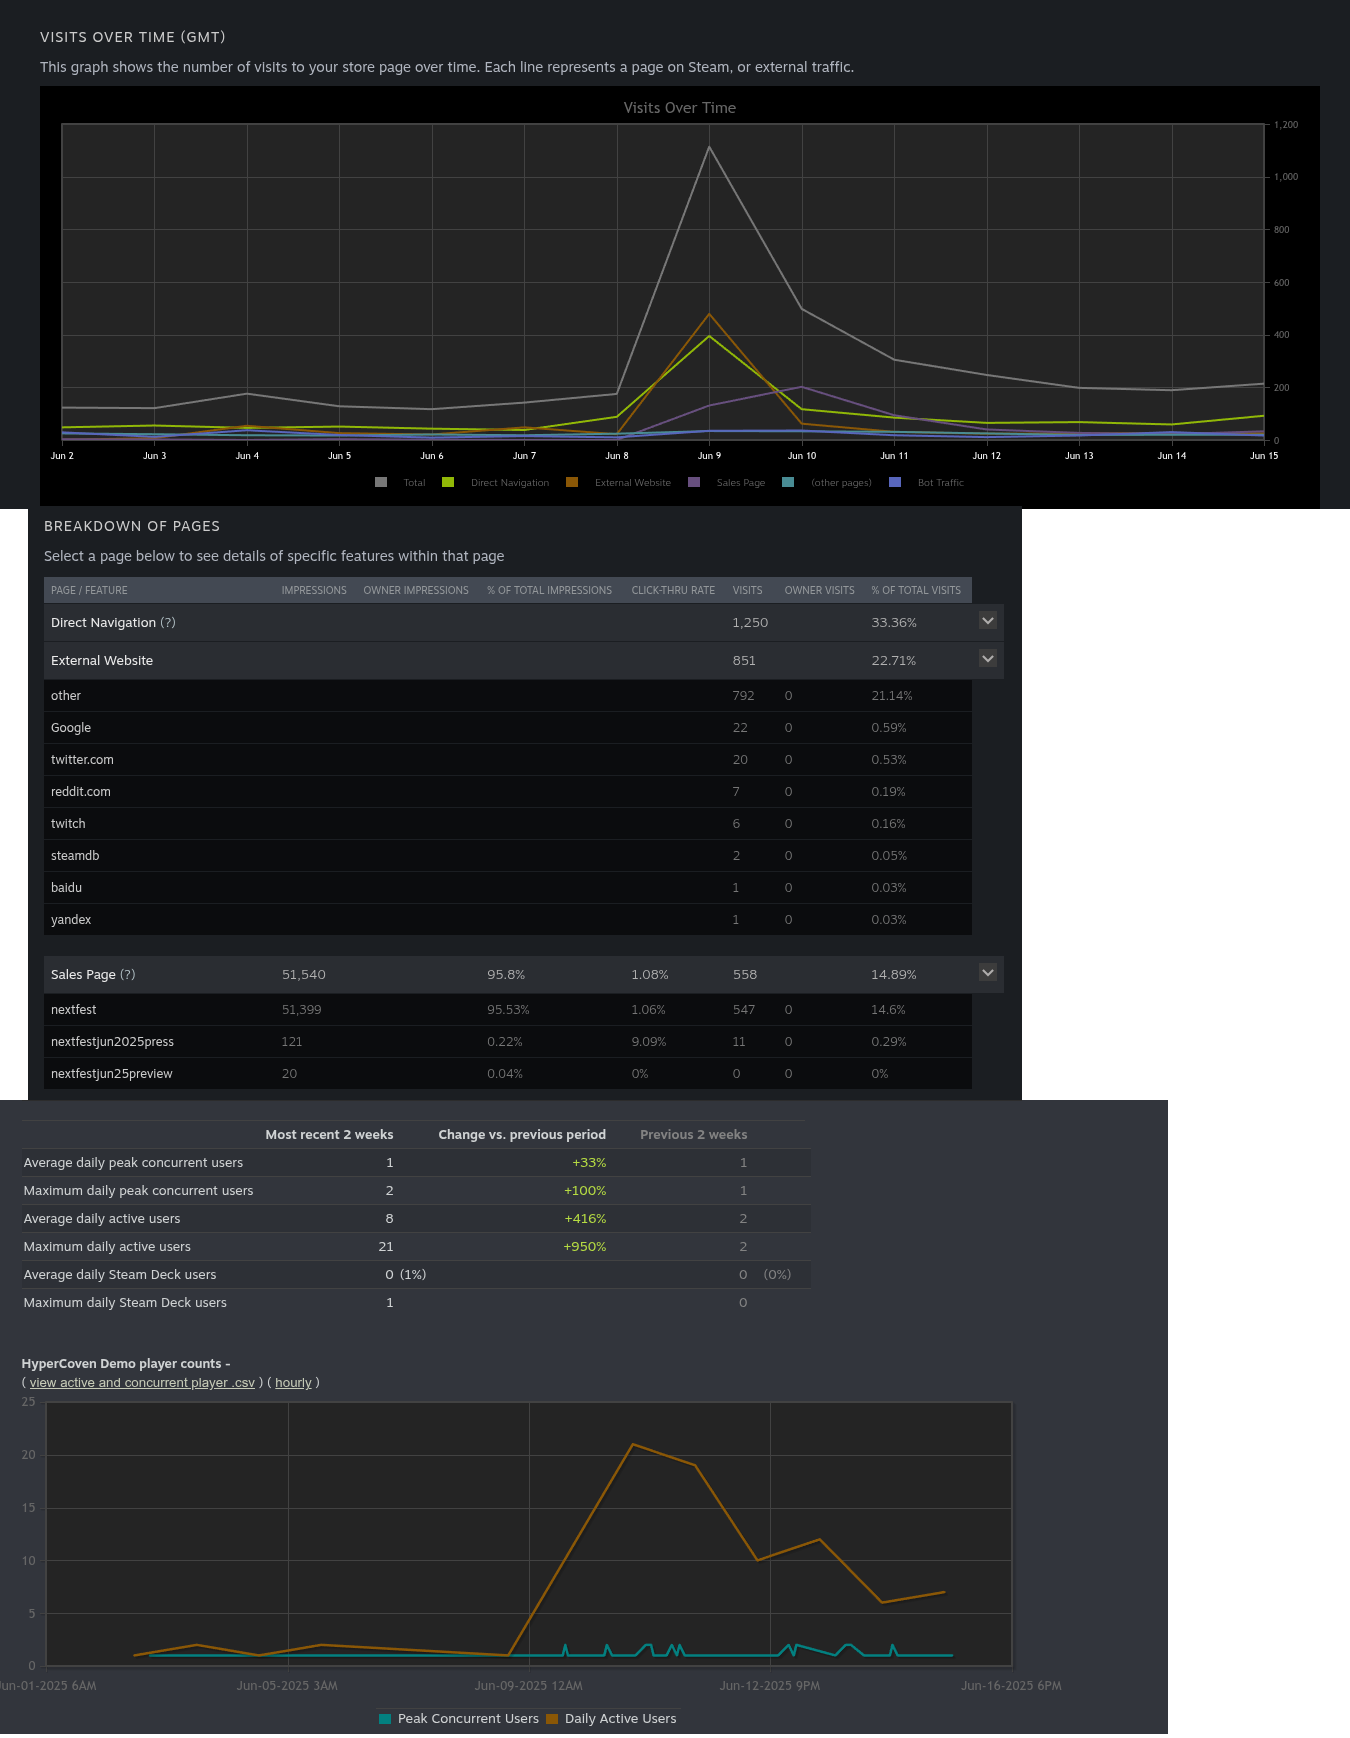The height and width of the screenshot is (1738, 1350).
Task: Select the External Website row label
Action: [102, 660]
